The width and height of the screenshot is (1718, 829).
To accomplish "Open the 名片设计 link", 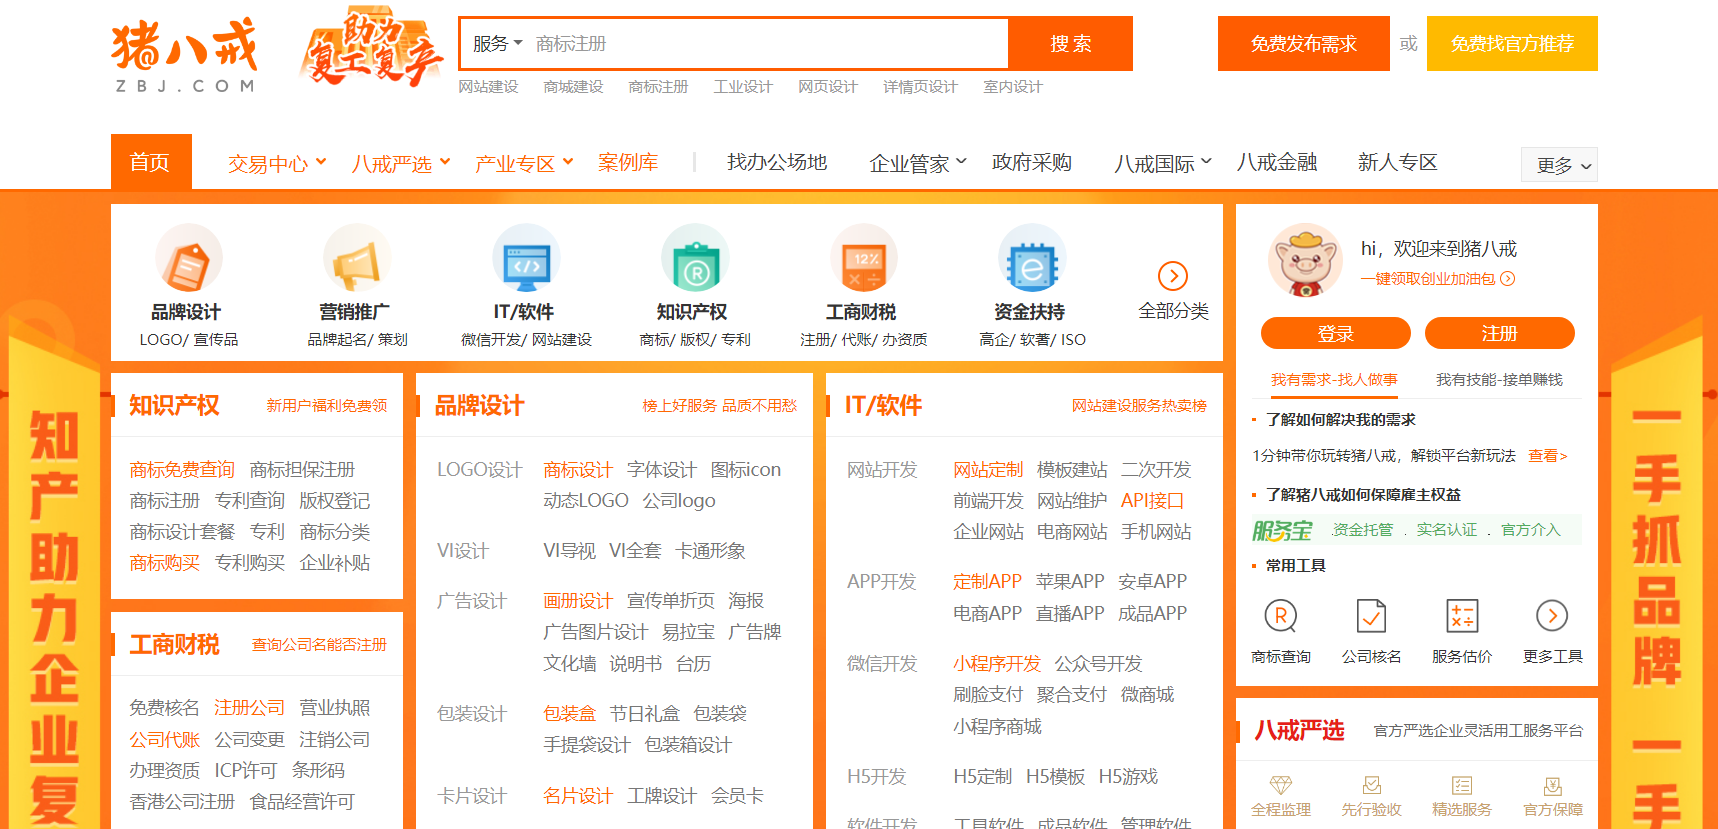I will click(x=578, y=796).
